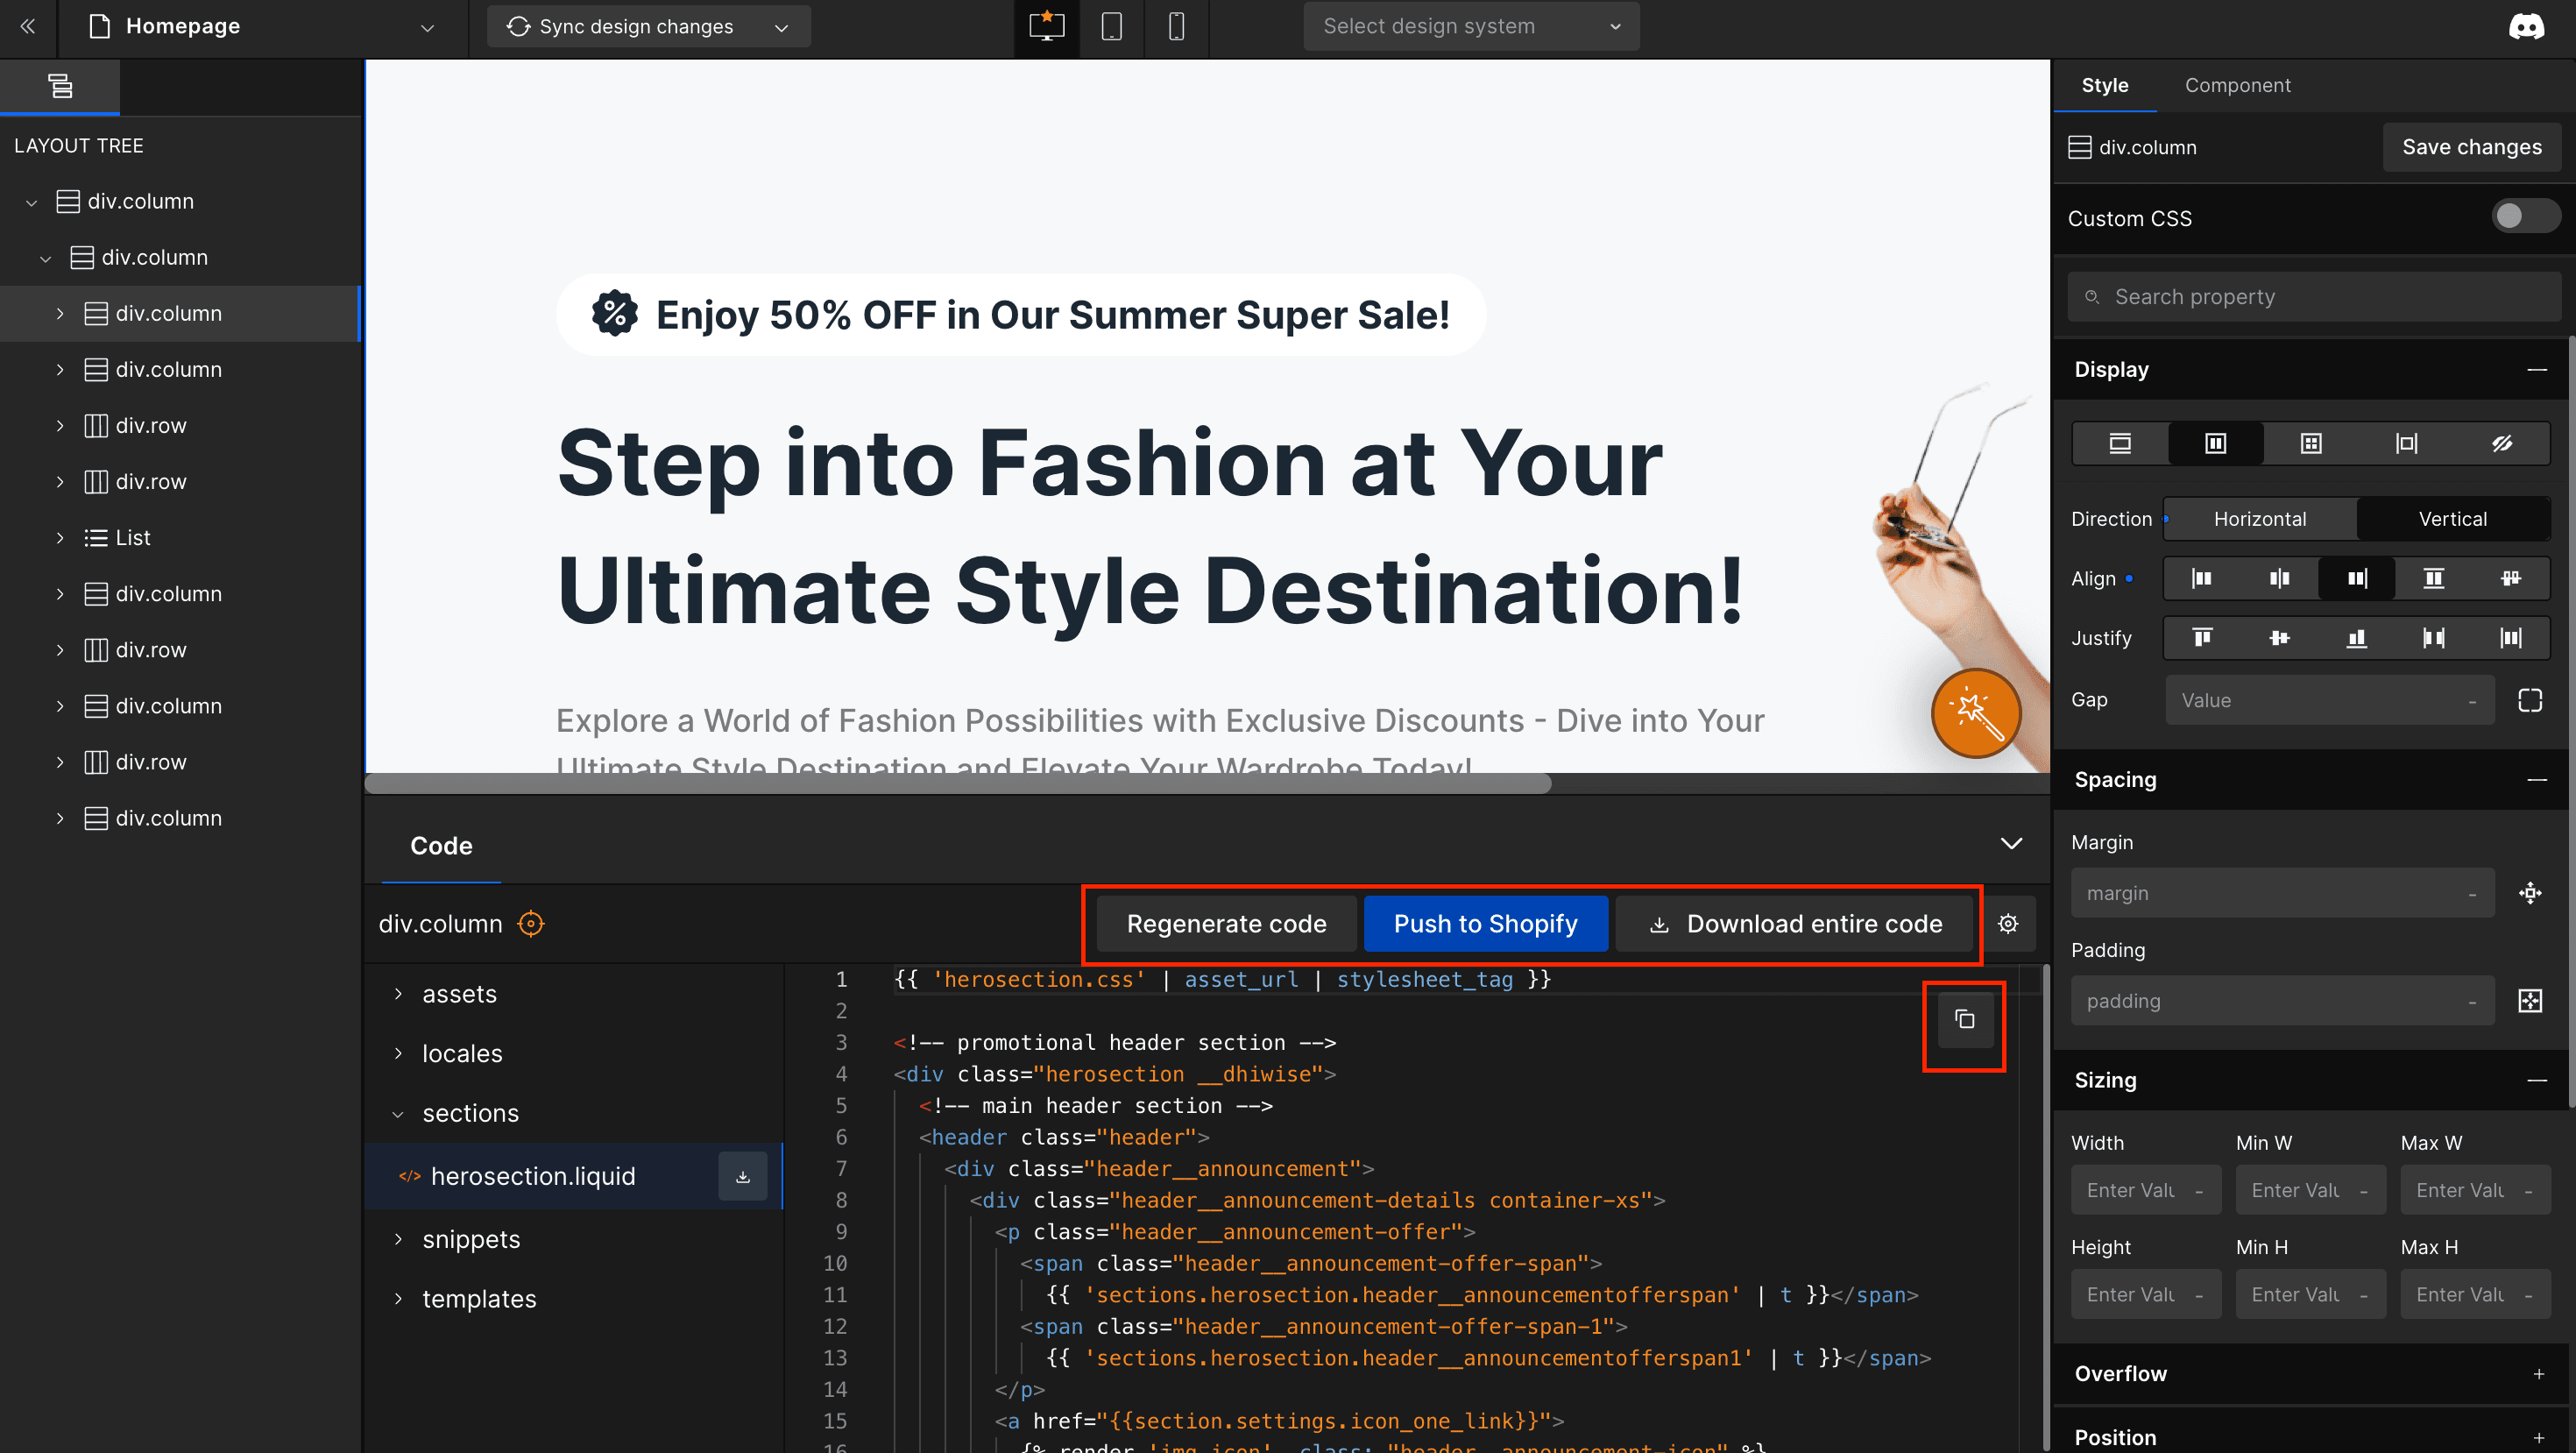Open the Select design system dropdown
This screenshot has width=2576, height=1453.
point(1469,26)
